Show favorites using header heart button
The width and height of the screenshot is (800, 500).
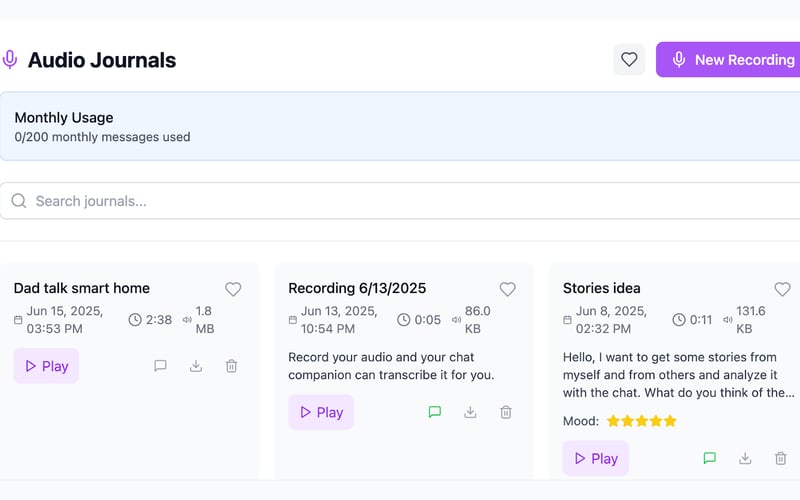click(629, 60)
